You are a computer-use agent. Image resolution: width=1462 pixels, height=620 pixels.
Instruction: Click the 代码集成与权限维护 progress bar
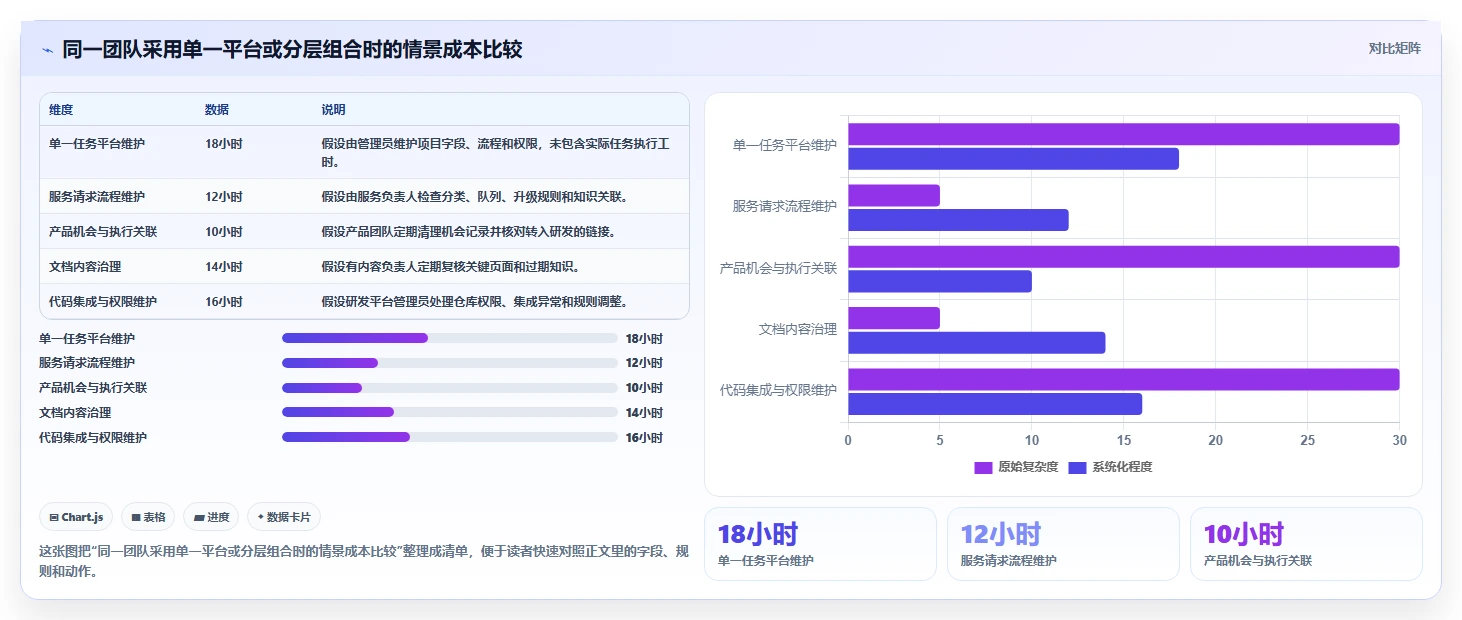point(450,437)
